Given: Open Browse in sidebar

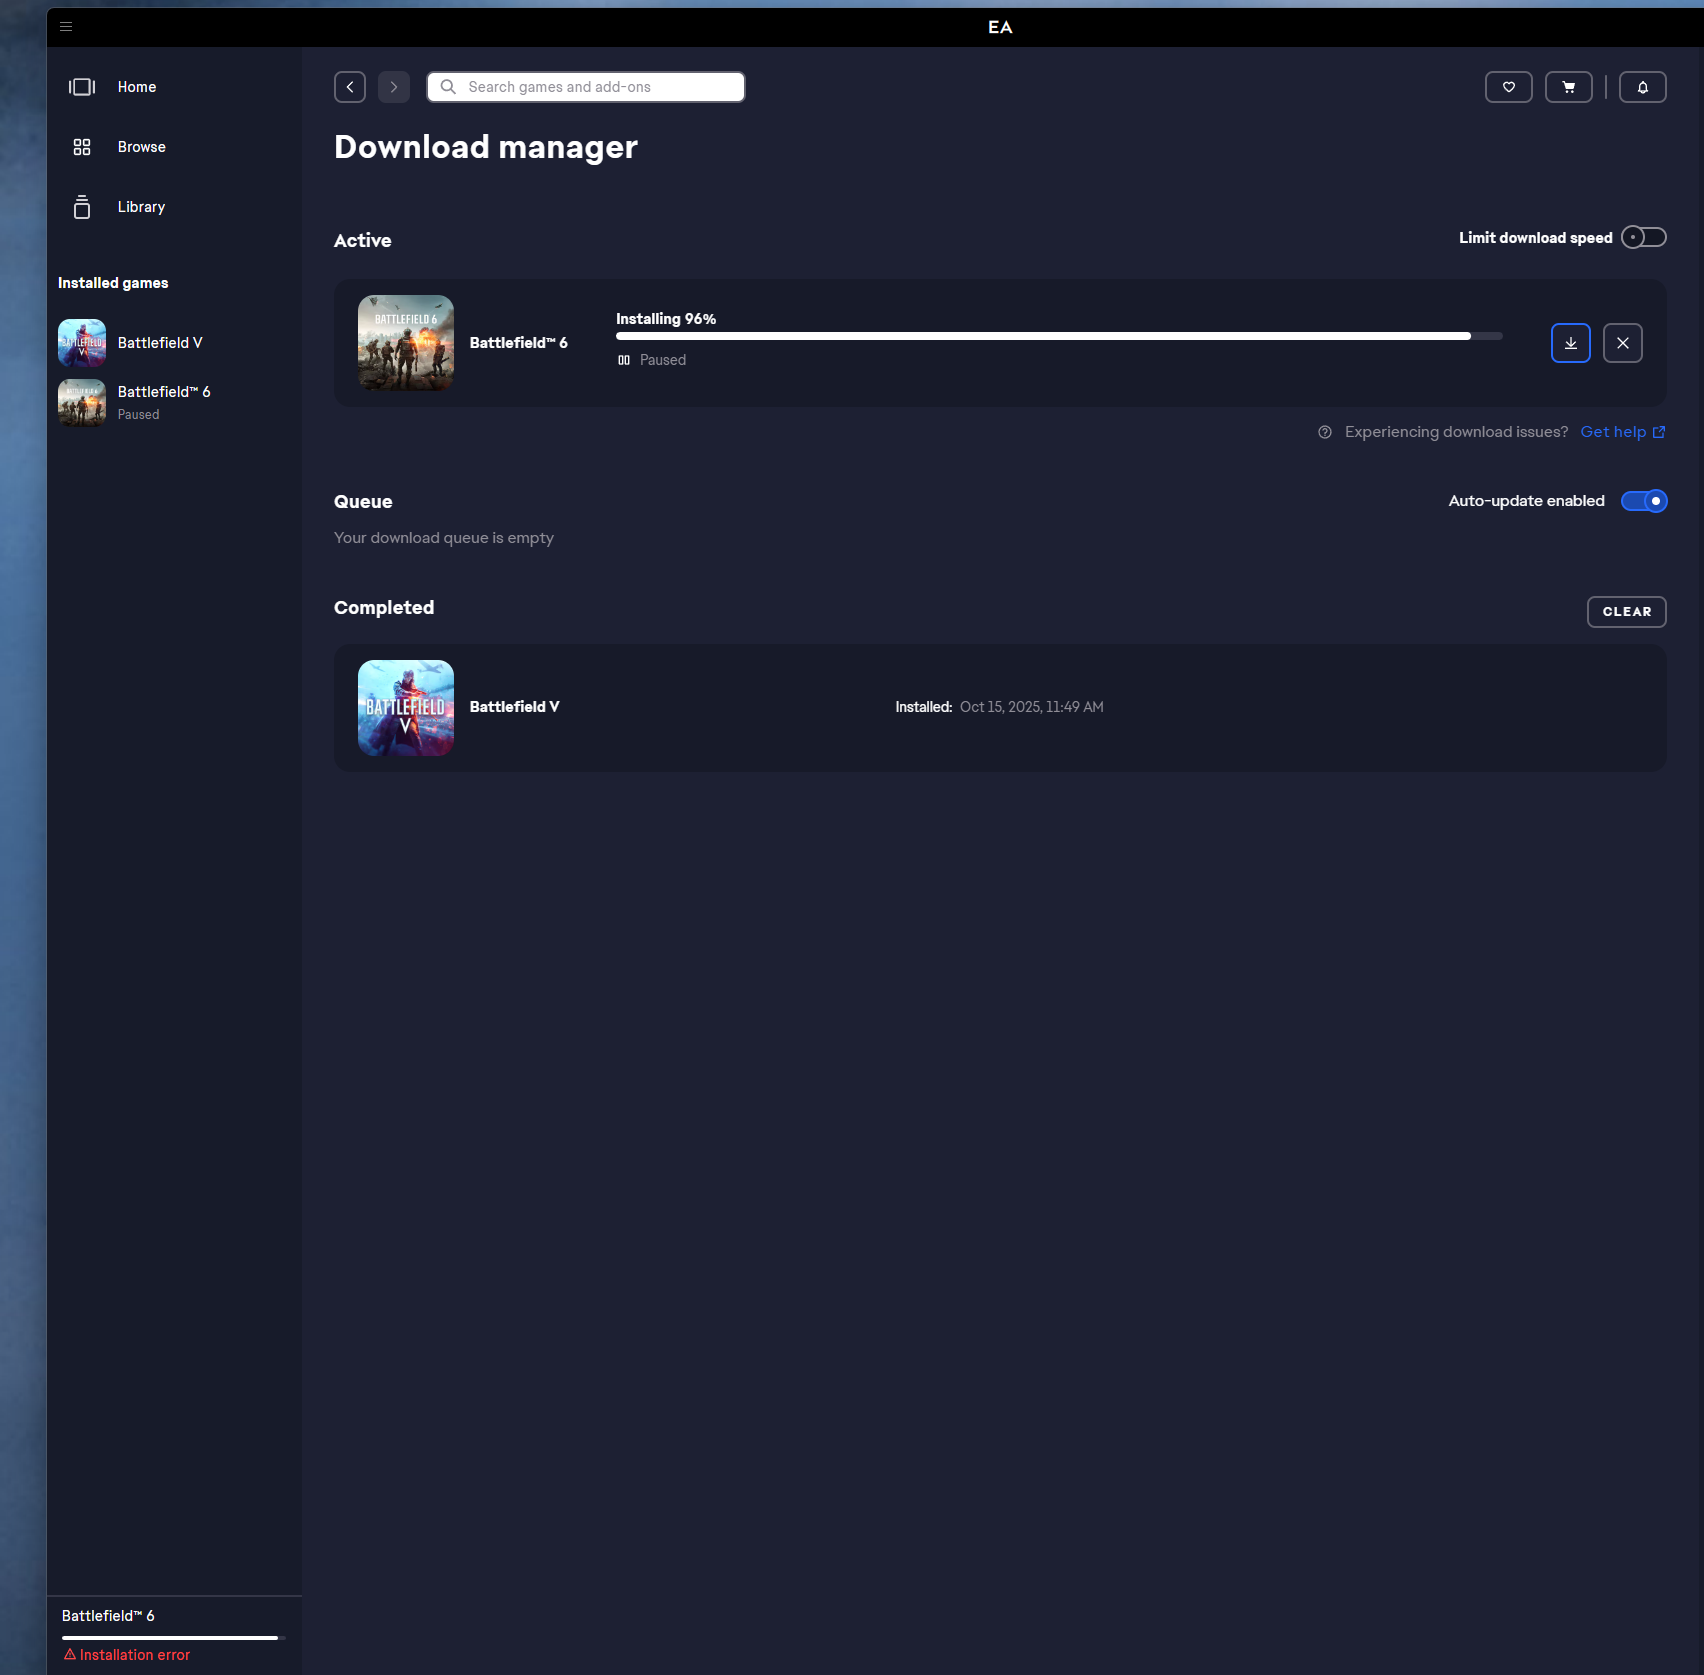Looking at the screenshot, I should tap(141, 147).
